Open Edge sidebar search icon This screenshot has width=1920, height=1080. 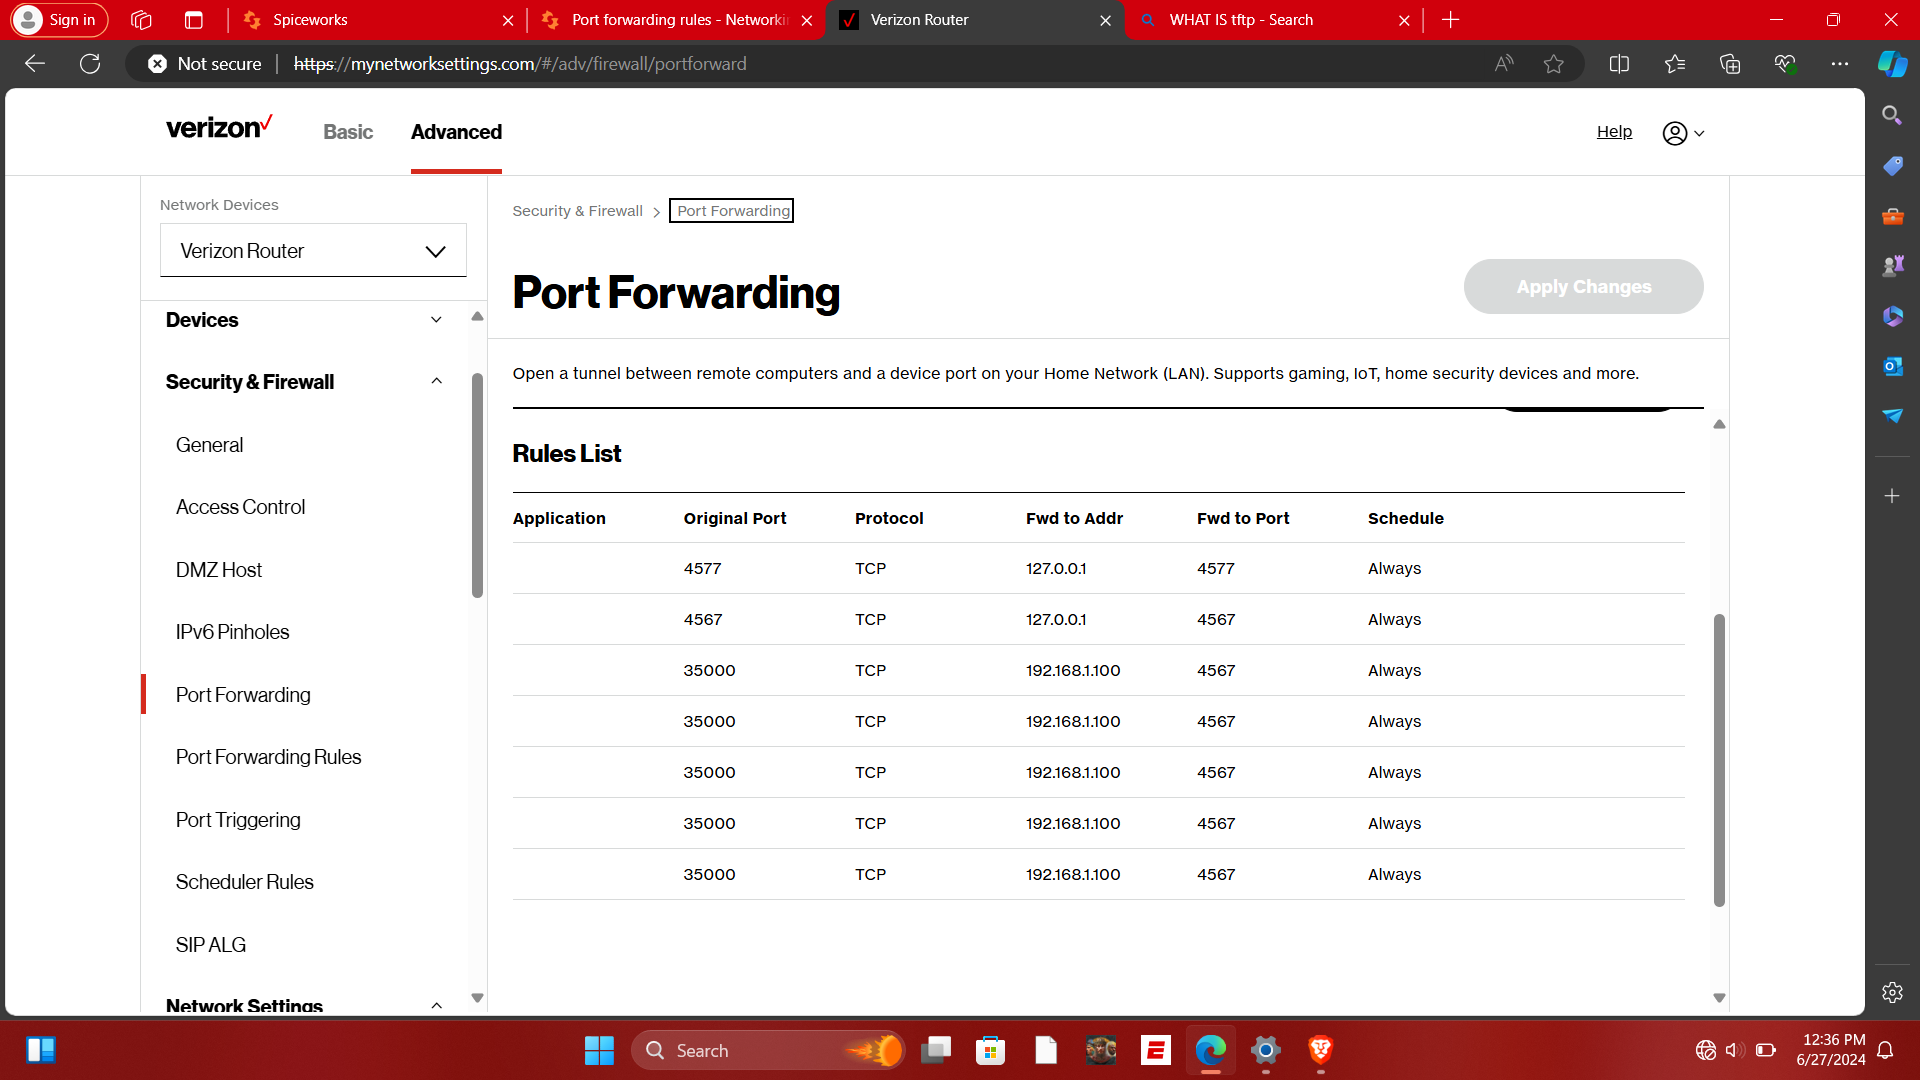point(1891,115)
